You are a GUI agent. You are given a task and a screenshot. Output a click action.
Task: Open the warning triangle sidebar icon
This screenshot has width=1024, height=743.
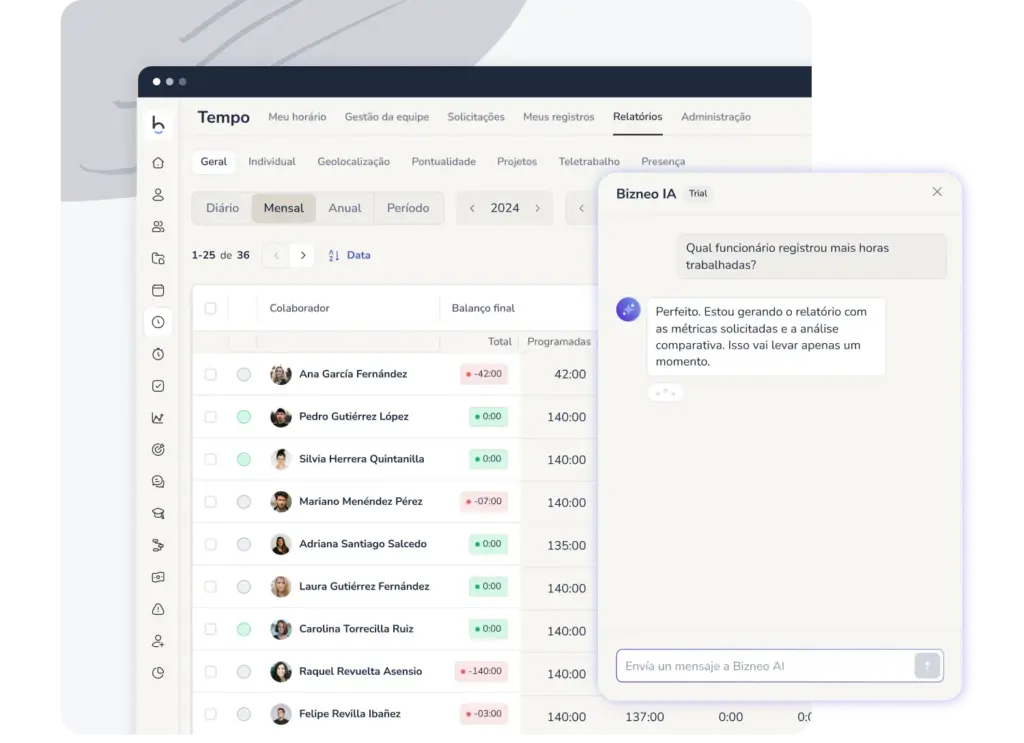pyautogui.click(x=158, y=609)
